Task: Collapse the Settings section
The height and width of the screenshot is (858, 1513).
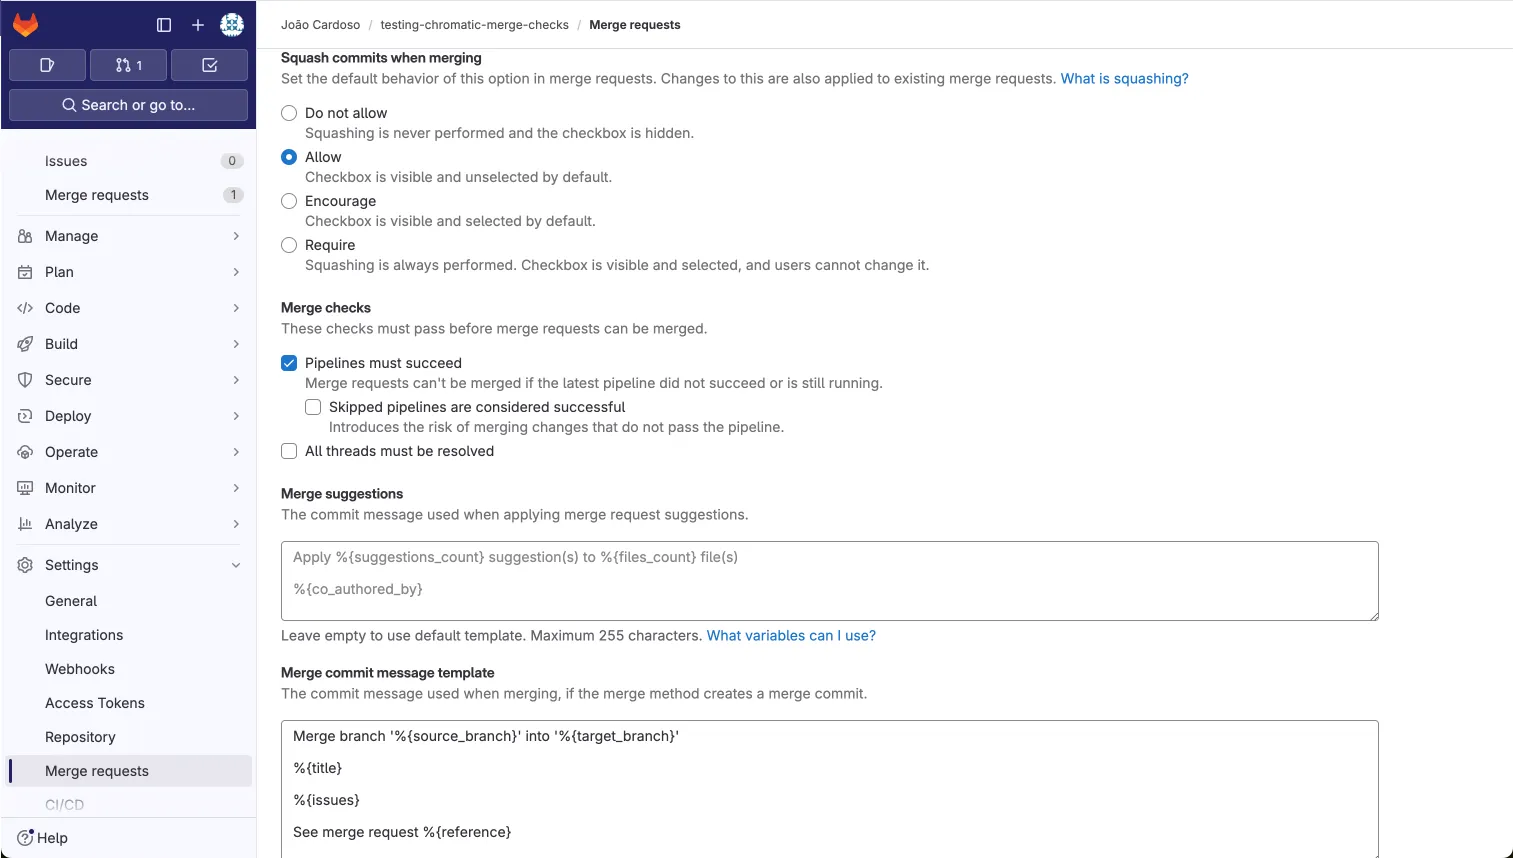Action: pyautogui.click(x=236, y=565)
